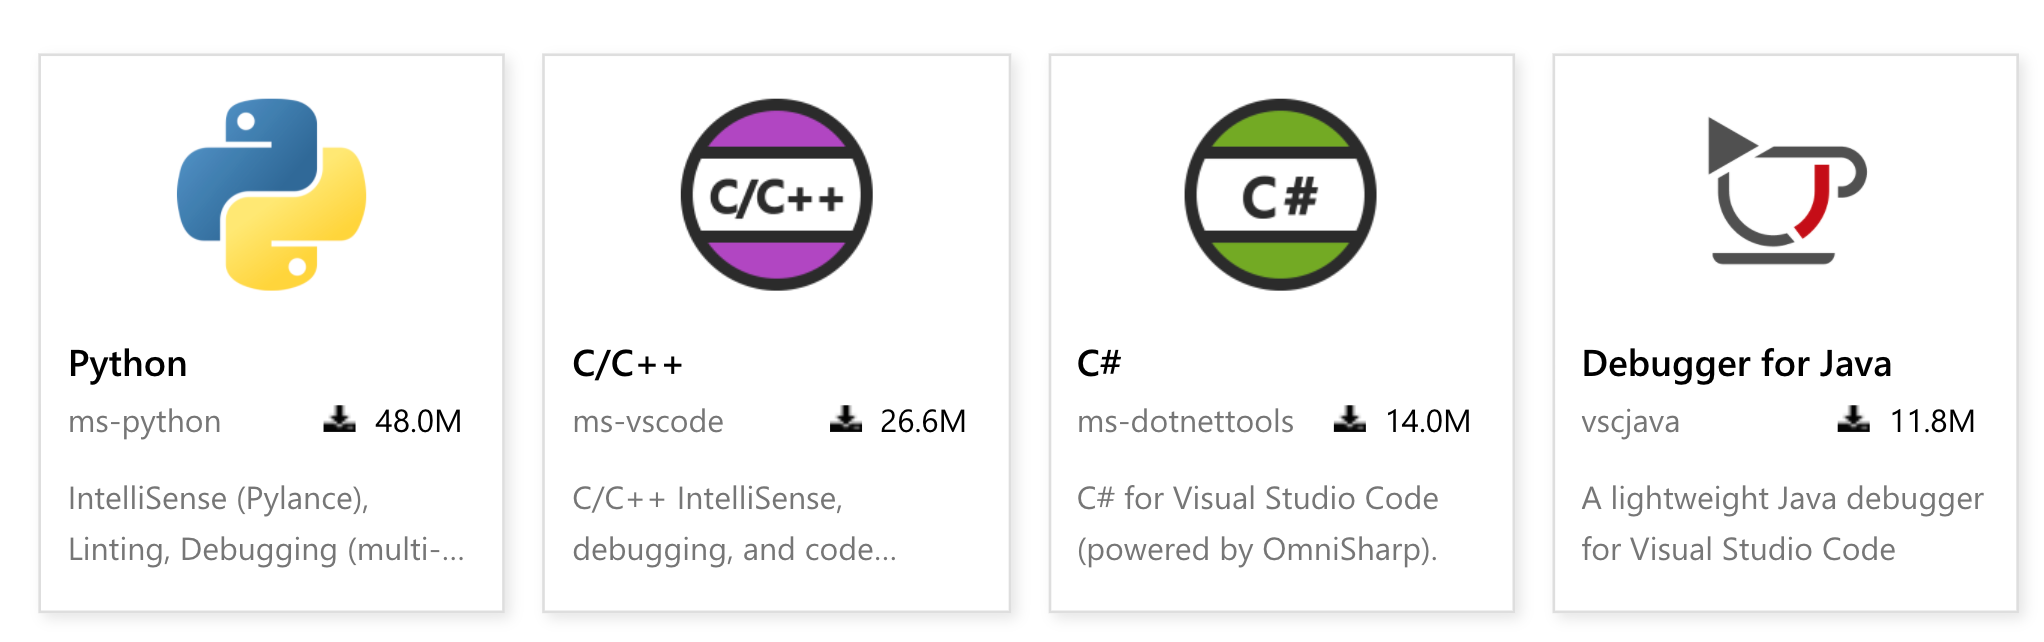This screenshot has width=2044, height=642.
Task: Click the purple C/C++ extension logo
Action: pos(776,194)
